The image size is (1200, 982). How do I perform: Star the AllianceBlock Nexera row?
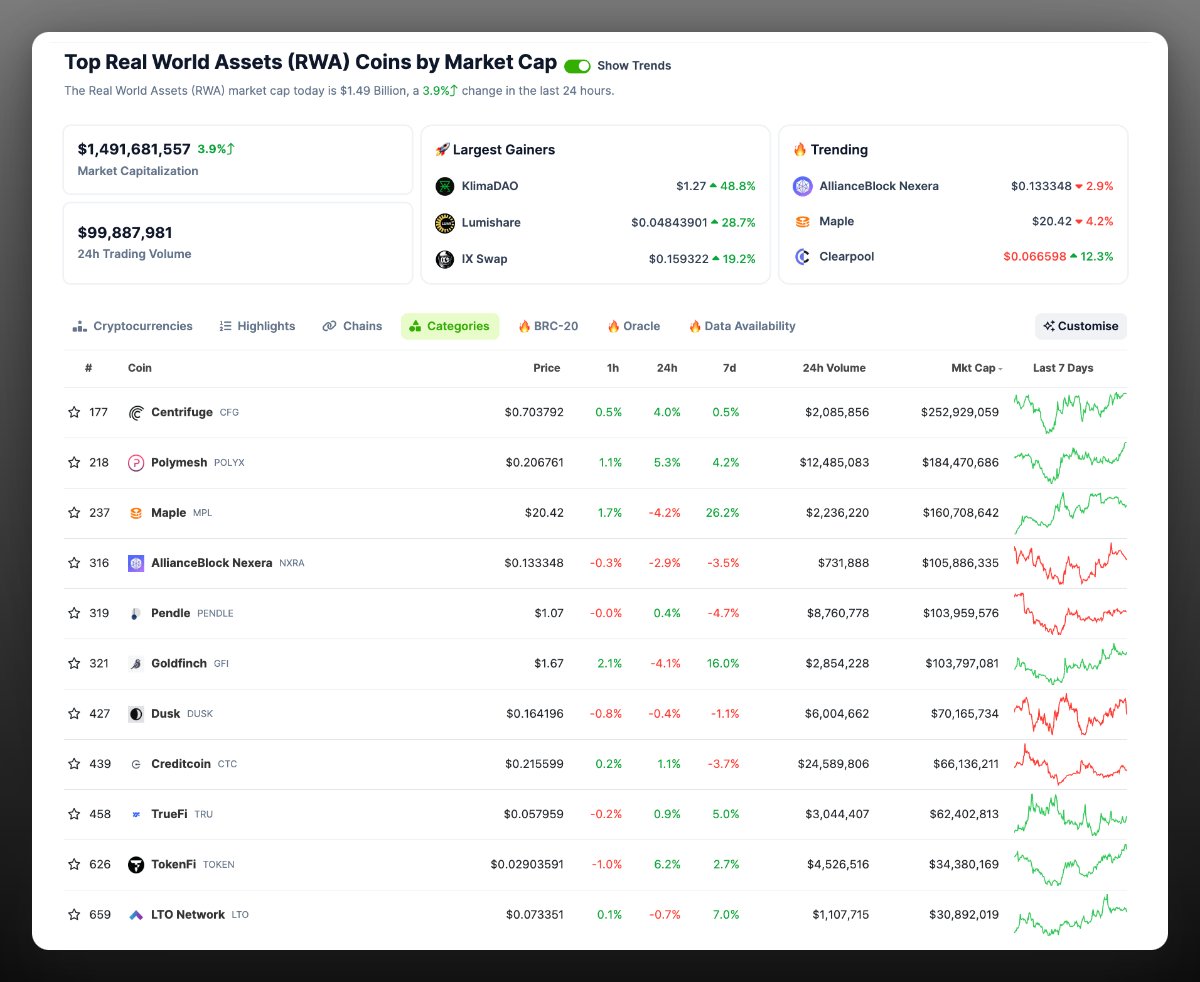(74, 563)
